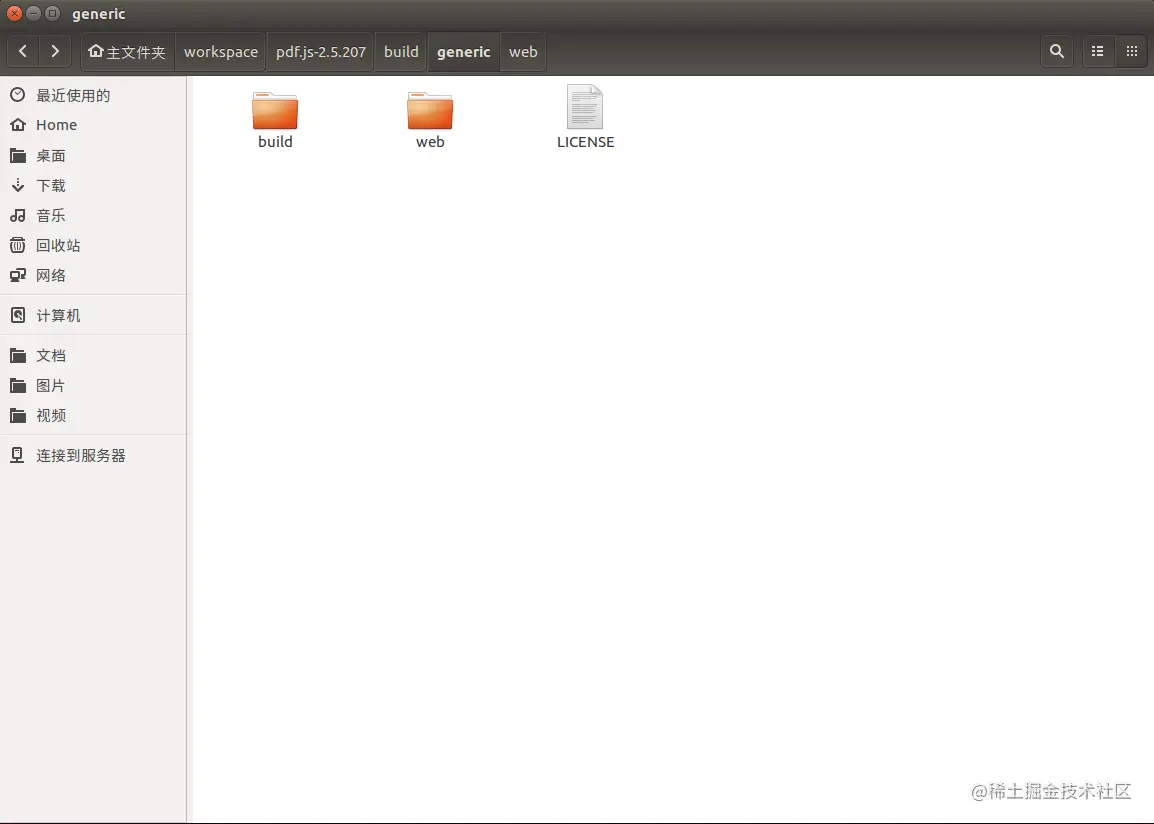Jump to workspace in path bar
This screenshot has width=1154, height=824.
point(221,52)
